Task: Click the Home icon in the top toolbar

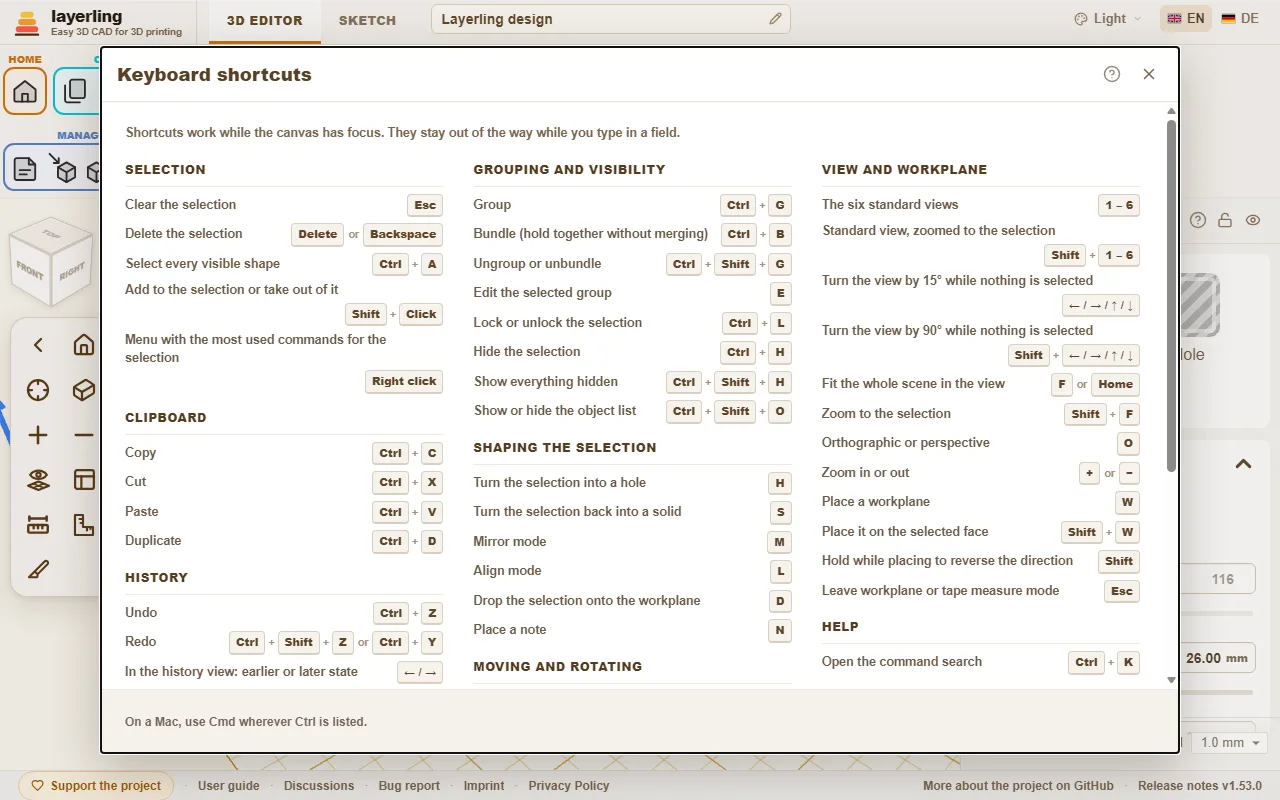Action: point(25,91)
